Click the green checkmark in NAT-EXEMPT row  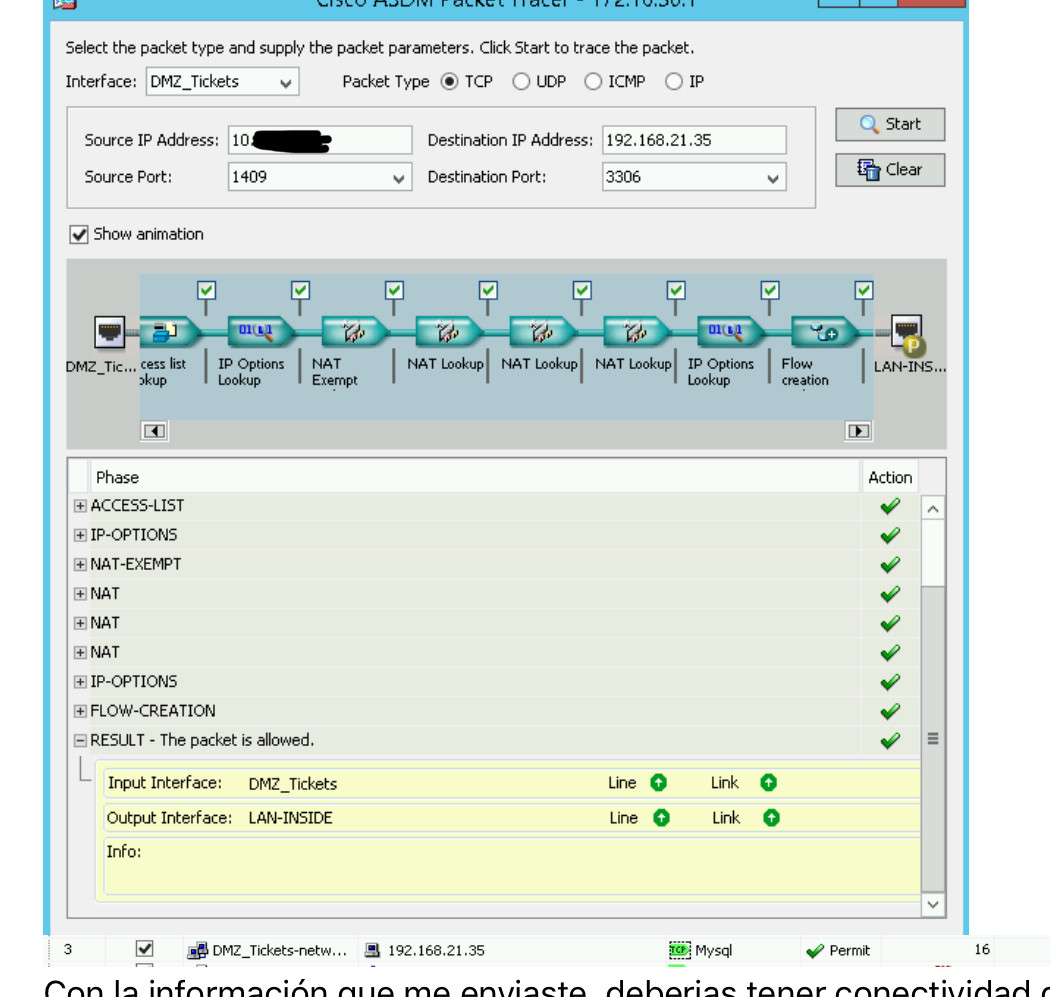[x=890, y=564]
